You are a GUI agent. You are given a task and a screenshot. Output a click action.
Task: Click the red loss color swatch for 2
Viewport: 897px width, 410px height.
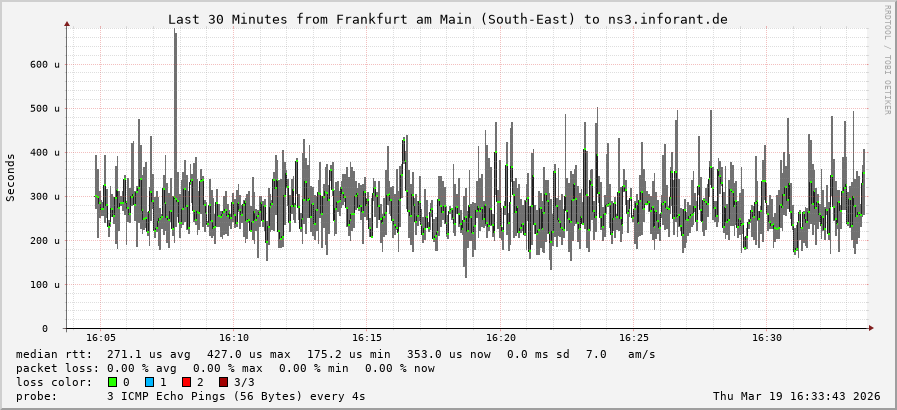coord(186,382)
